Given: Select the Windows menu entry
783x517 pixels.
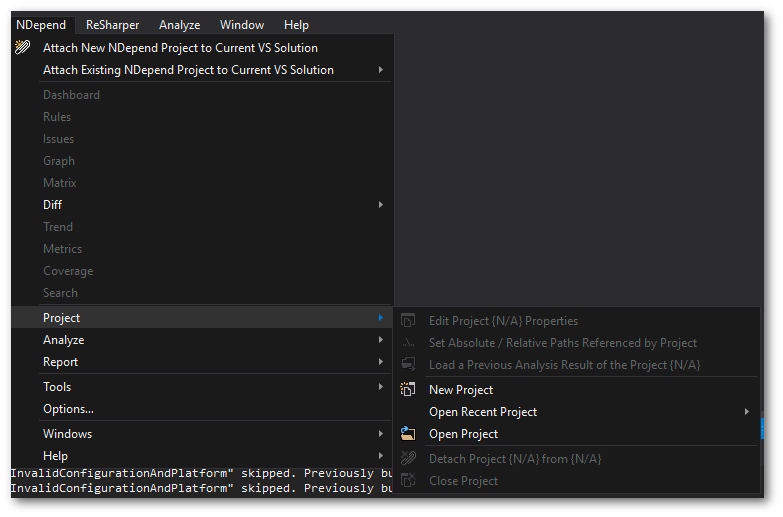Looking at the screenshot, I should pos(202,434).
